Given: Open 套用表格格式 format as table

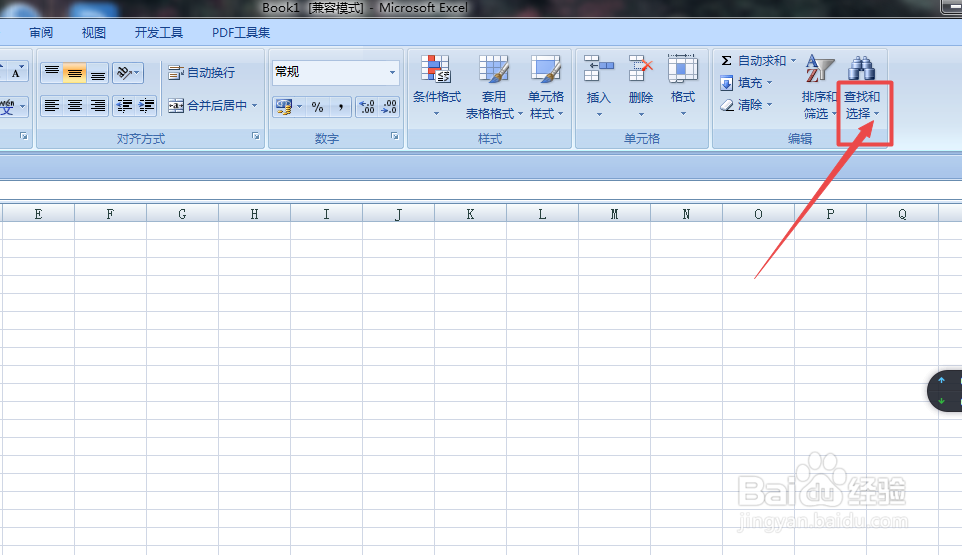Looking at the screenshot, I should point(494,86).
